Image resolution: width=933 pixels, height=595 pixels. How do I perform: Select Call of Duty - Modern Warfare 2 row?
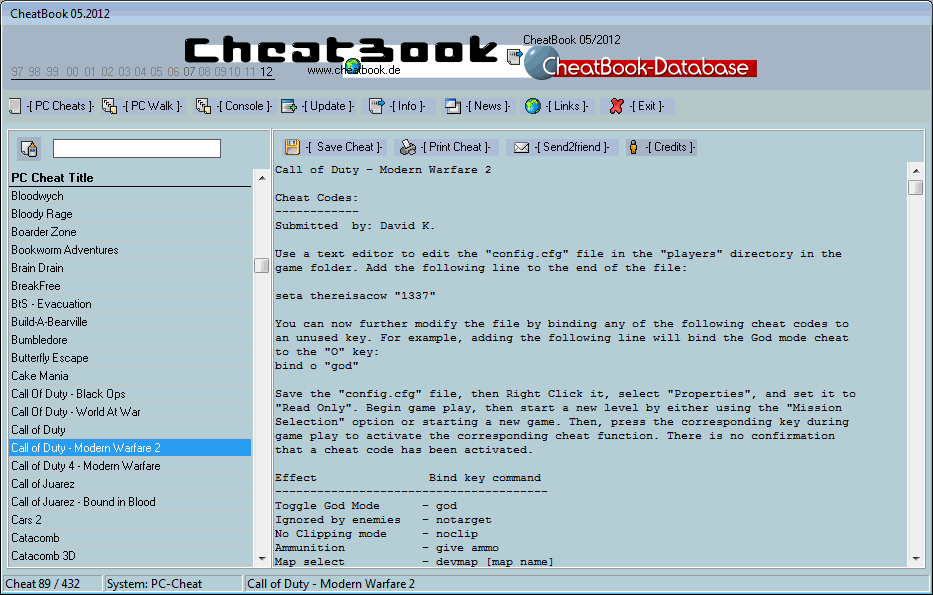point(130,448)
